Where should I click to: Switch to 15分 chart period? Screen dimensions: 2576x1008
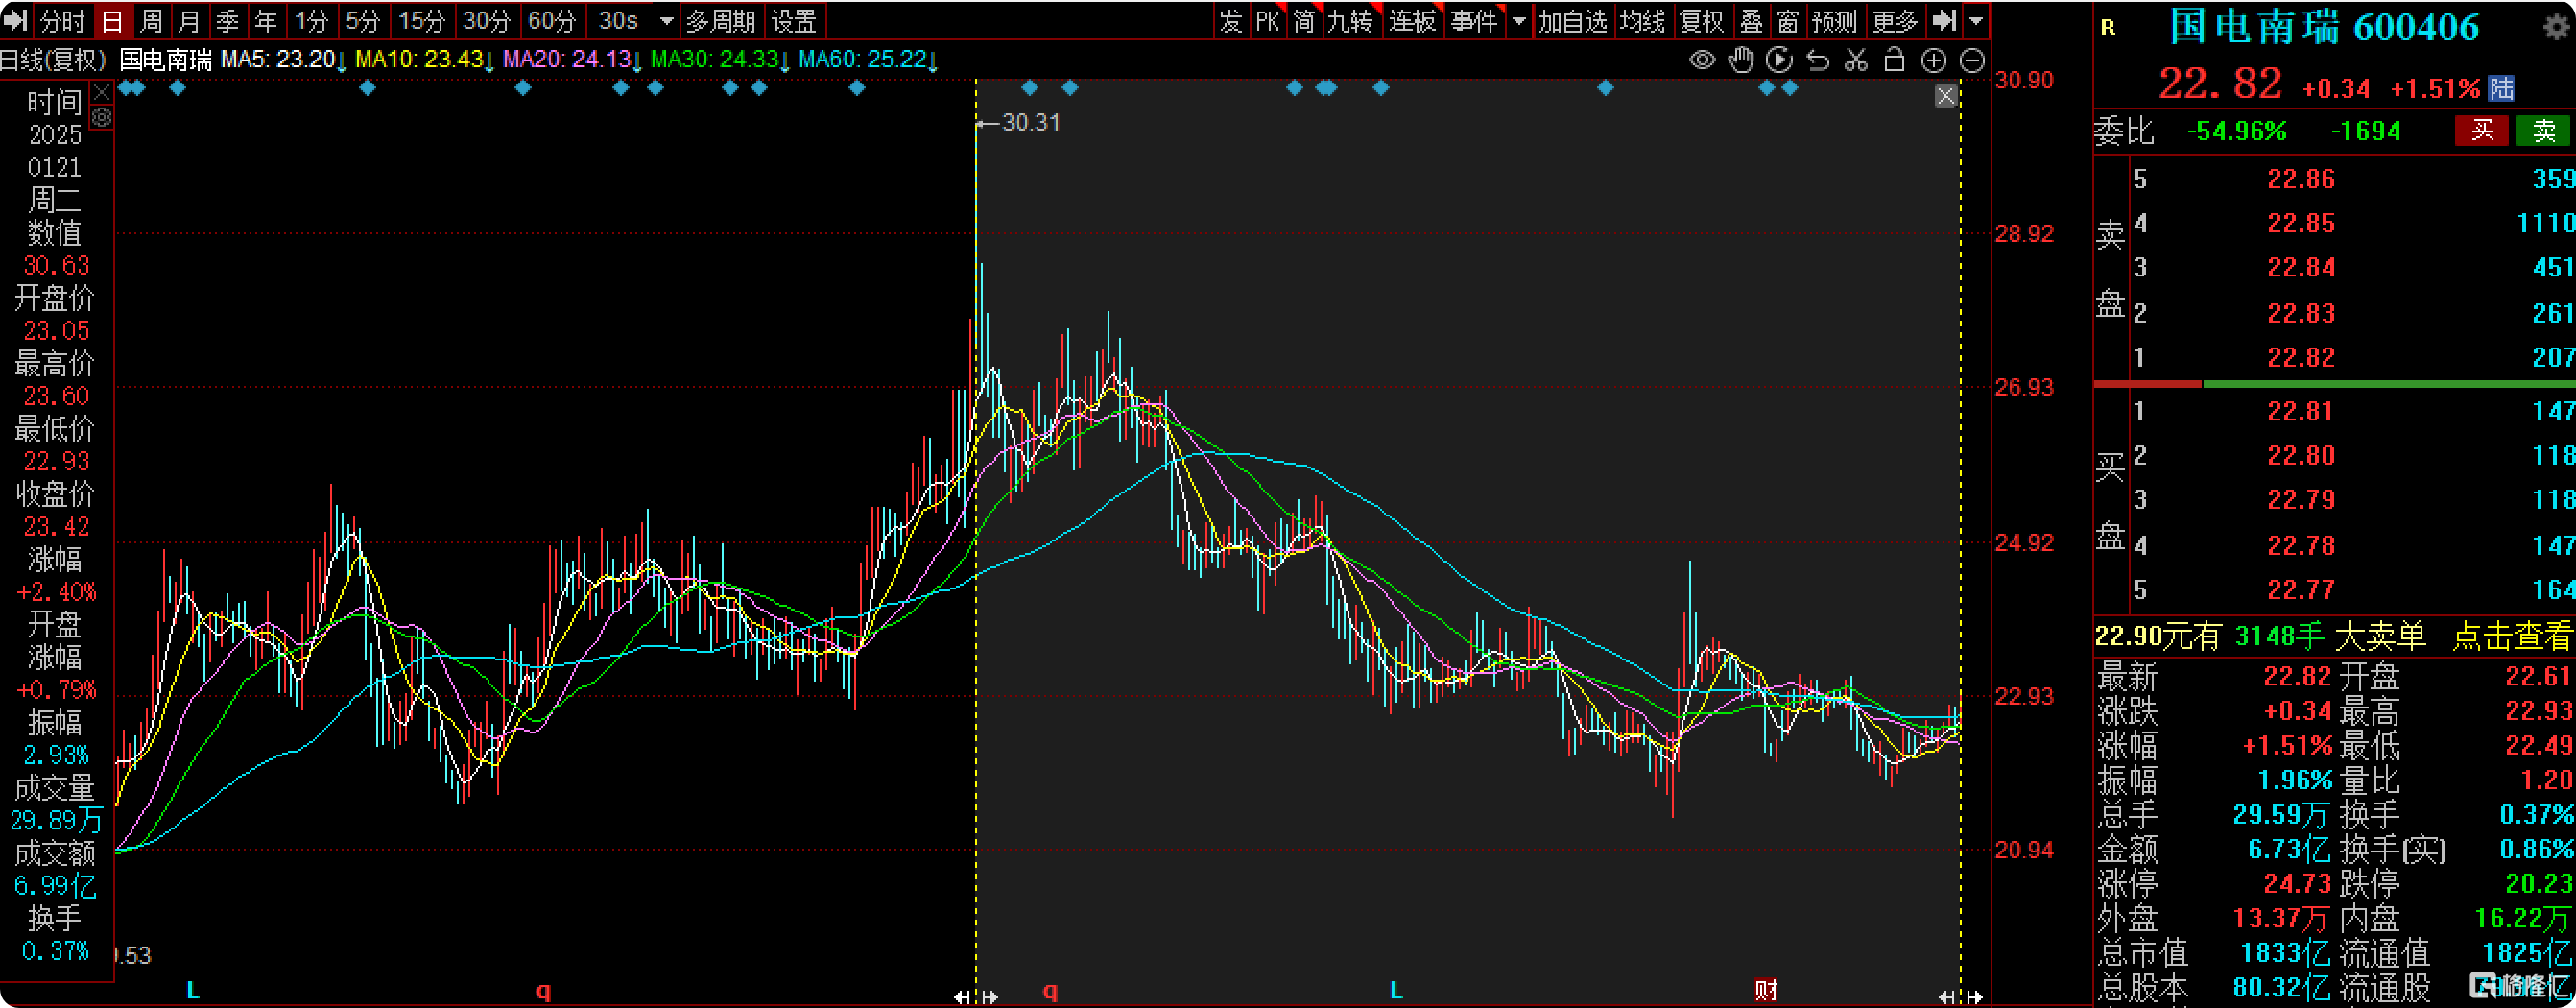421,21
